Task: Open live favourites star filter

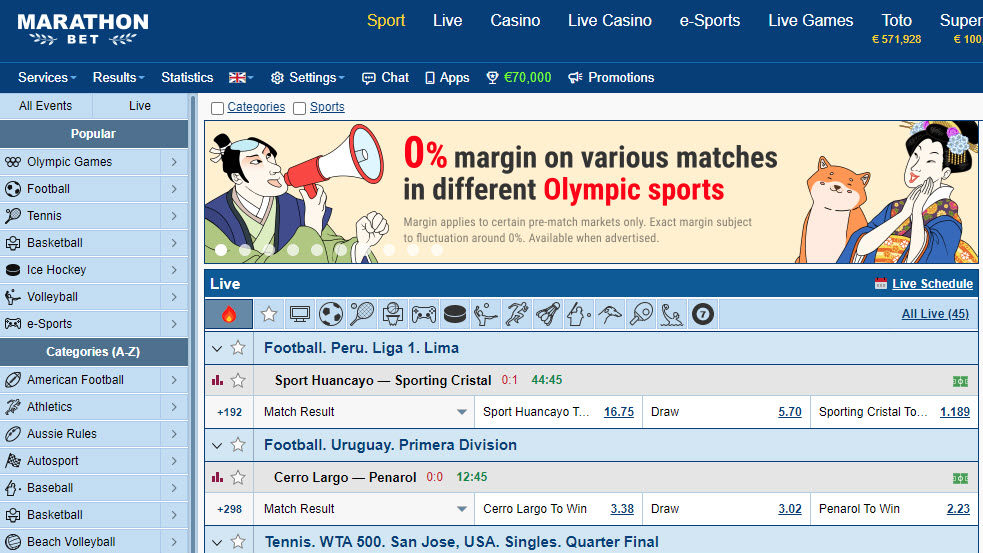Action: click(269, 314)
